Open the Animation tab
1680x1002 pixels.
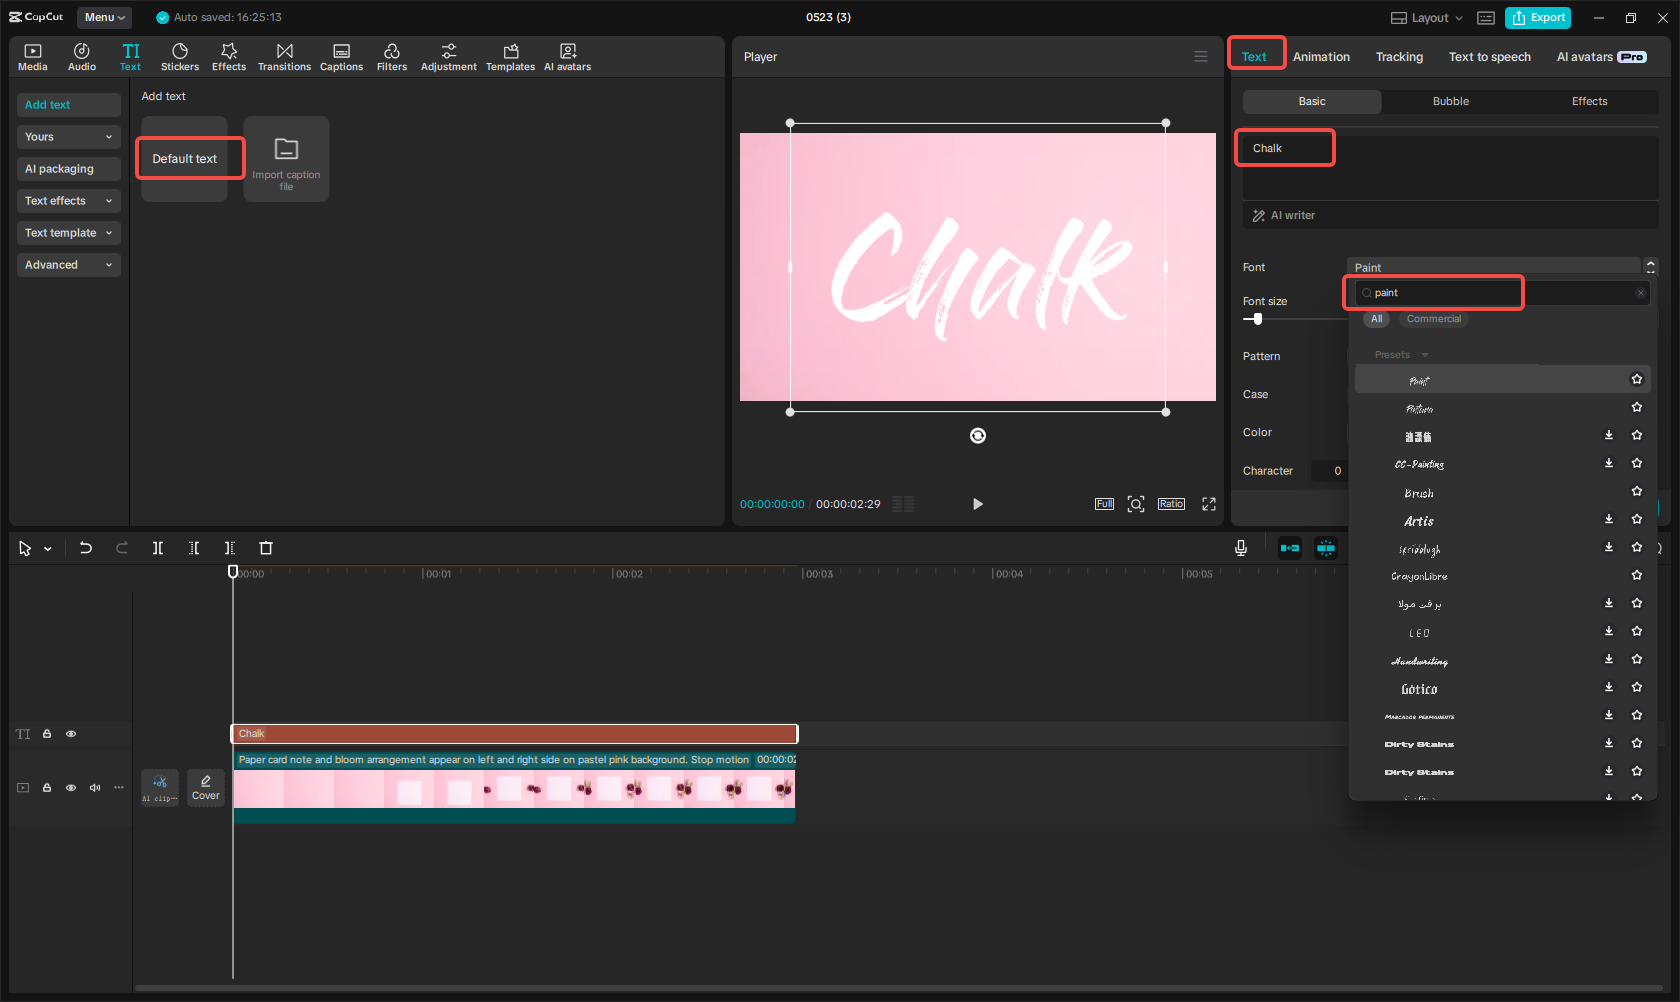1321,57
